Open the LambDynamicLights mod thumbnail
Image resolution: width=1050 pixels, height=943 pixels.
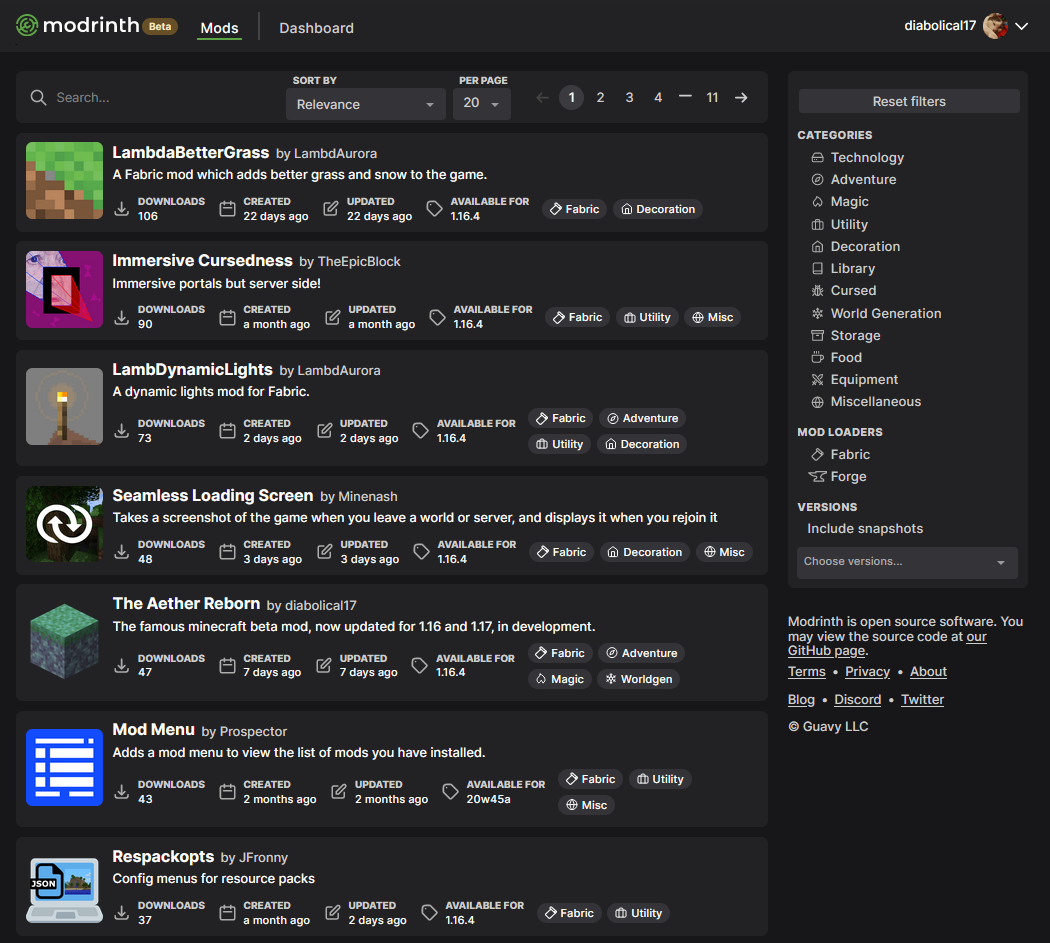[64, 407]
